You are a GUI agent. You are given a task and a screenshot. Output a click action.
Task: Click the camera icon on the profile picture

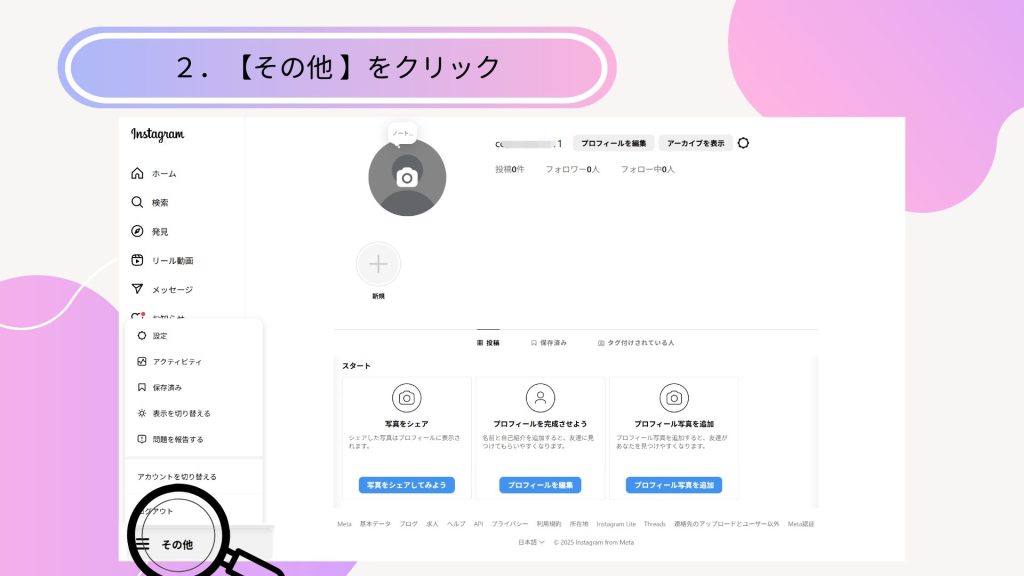407,178
